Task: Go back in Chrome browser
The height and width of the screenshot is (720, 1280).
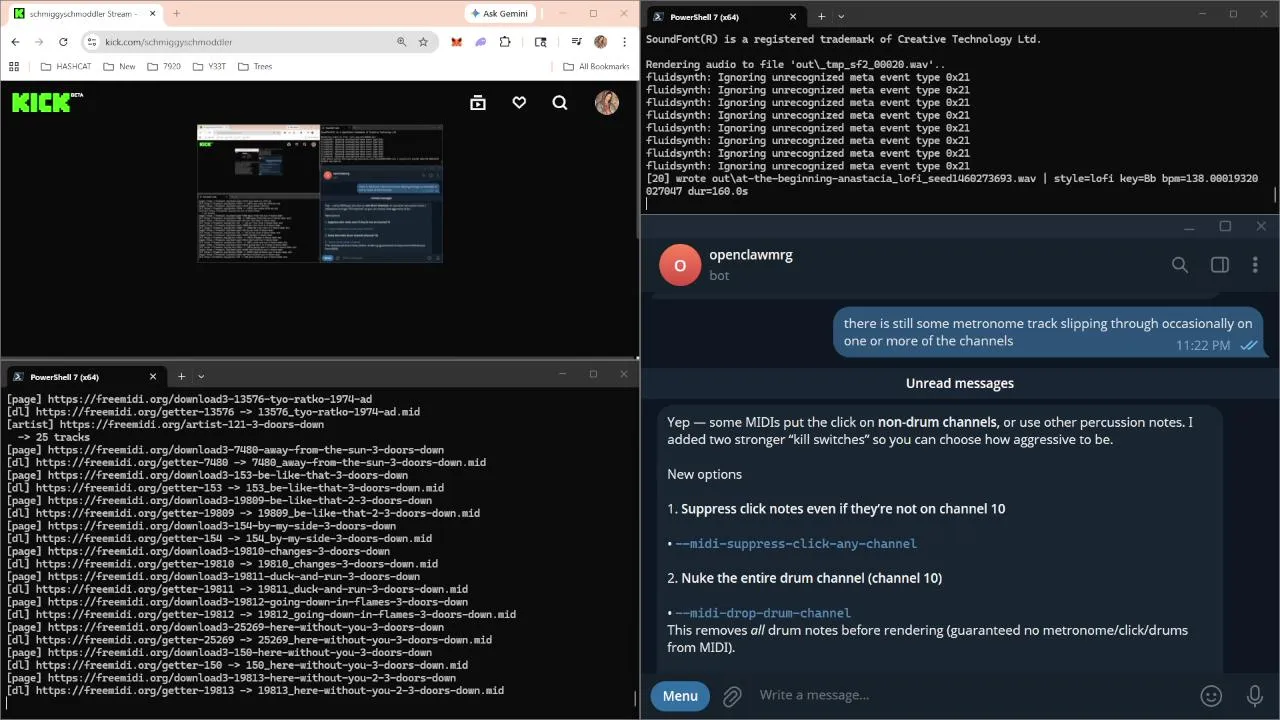Action: coord(16,42)
